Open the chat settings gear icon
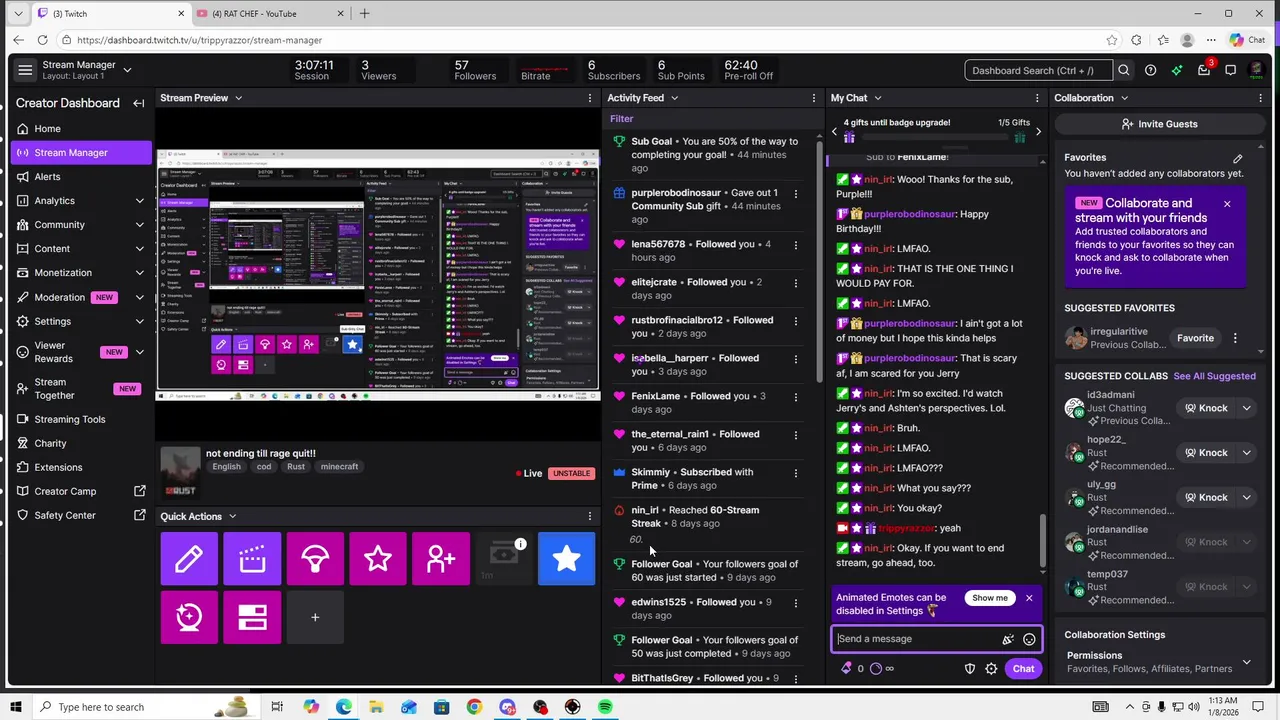Screen dimensions: 1280x720 click(x=991, y=669)
